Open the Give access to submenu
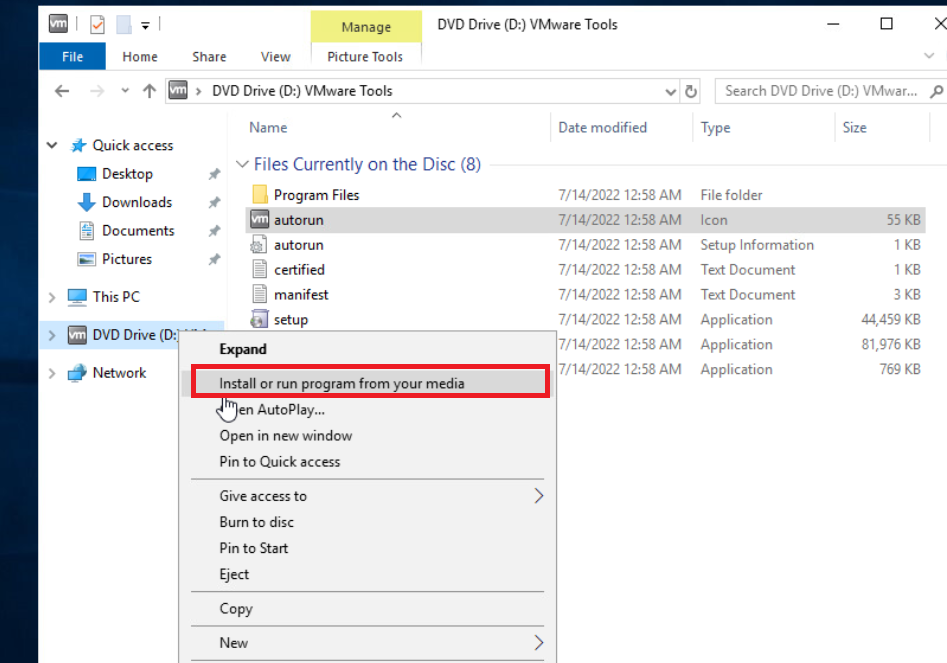Viewport: 947px width, 663px height. (367, 496)
